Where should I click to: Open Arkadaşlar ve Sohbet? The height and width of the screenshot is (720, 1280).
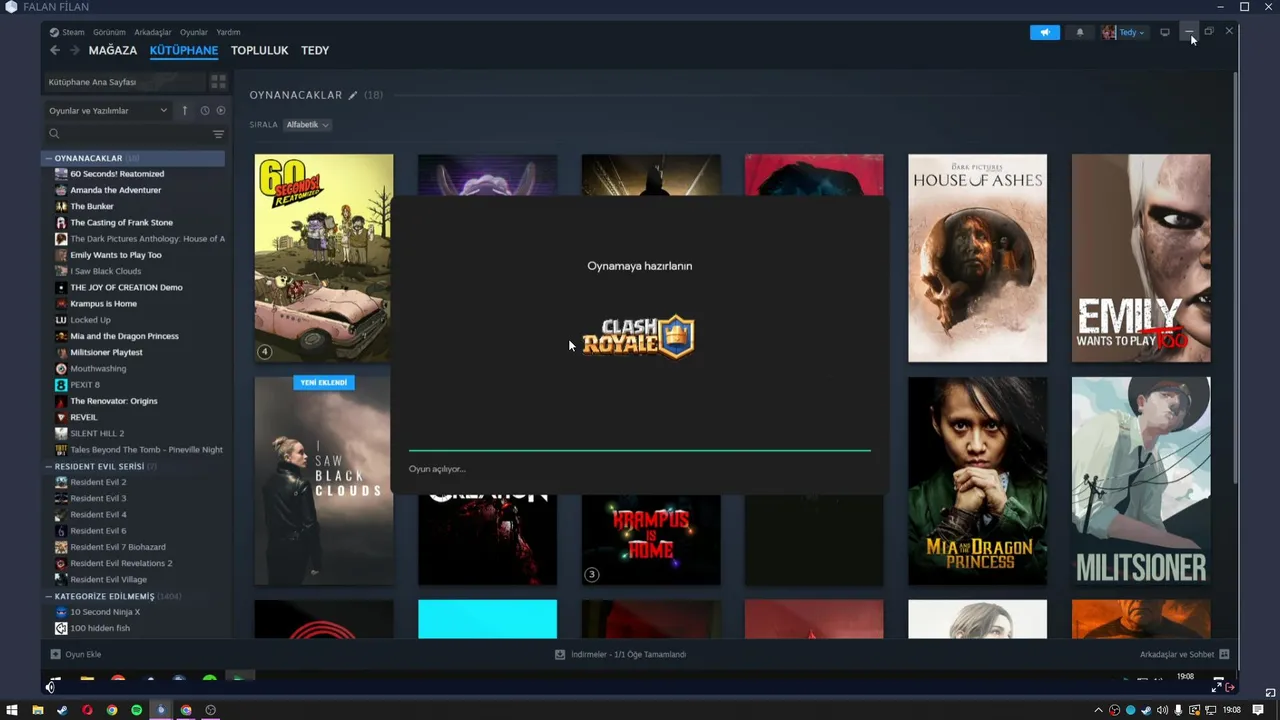click(1185, 654)
